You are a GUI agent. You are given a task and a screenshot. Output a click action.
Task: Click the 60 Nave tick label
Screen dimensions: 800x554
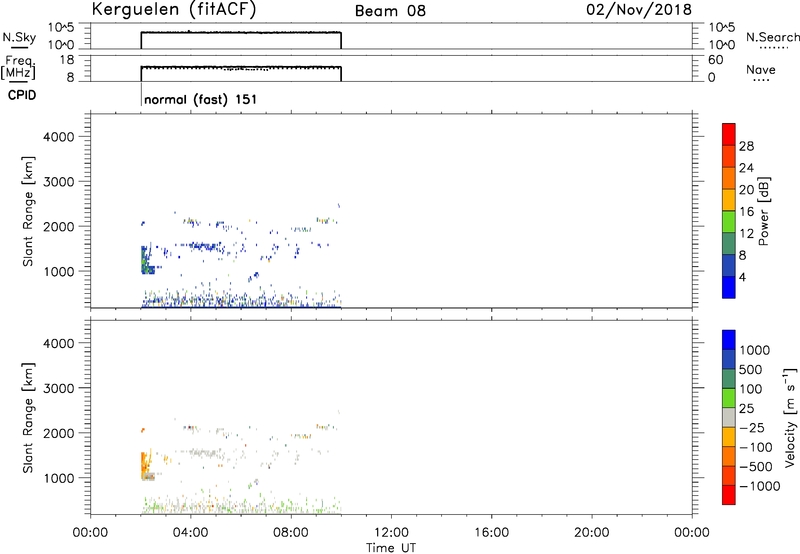715,60
